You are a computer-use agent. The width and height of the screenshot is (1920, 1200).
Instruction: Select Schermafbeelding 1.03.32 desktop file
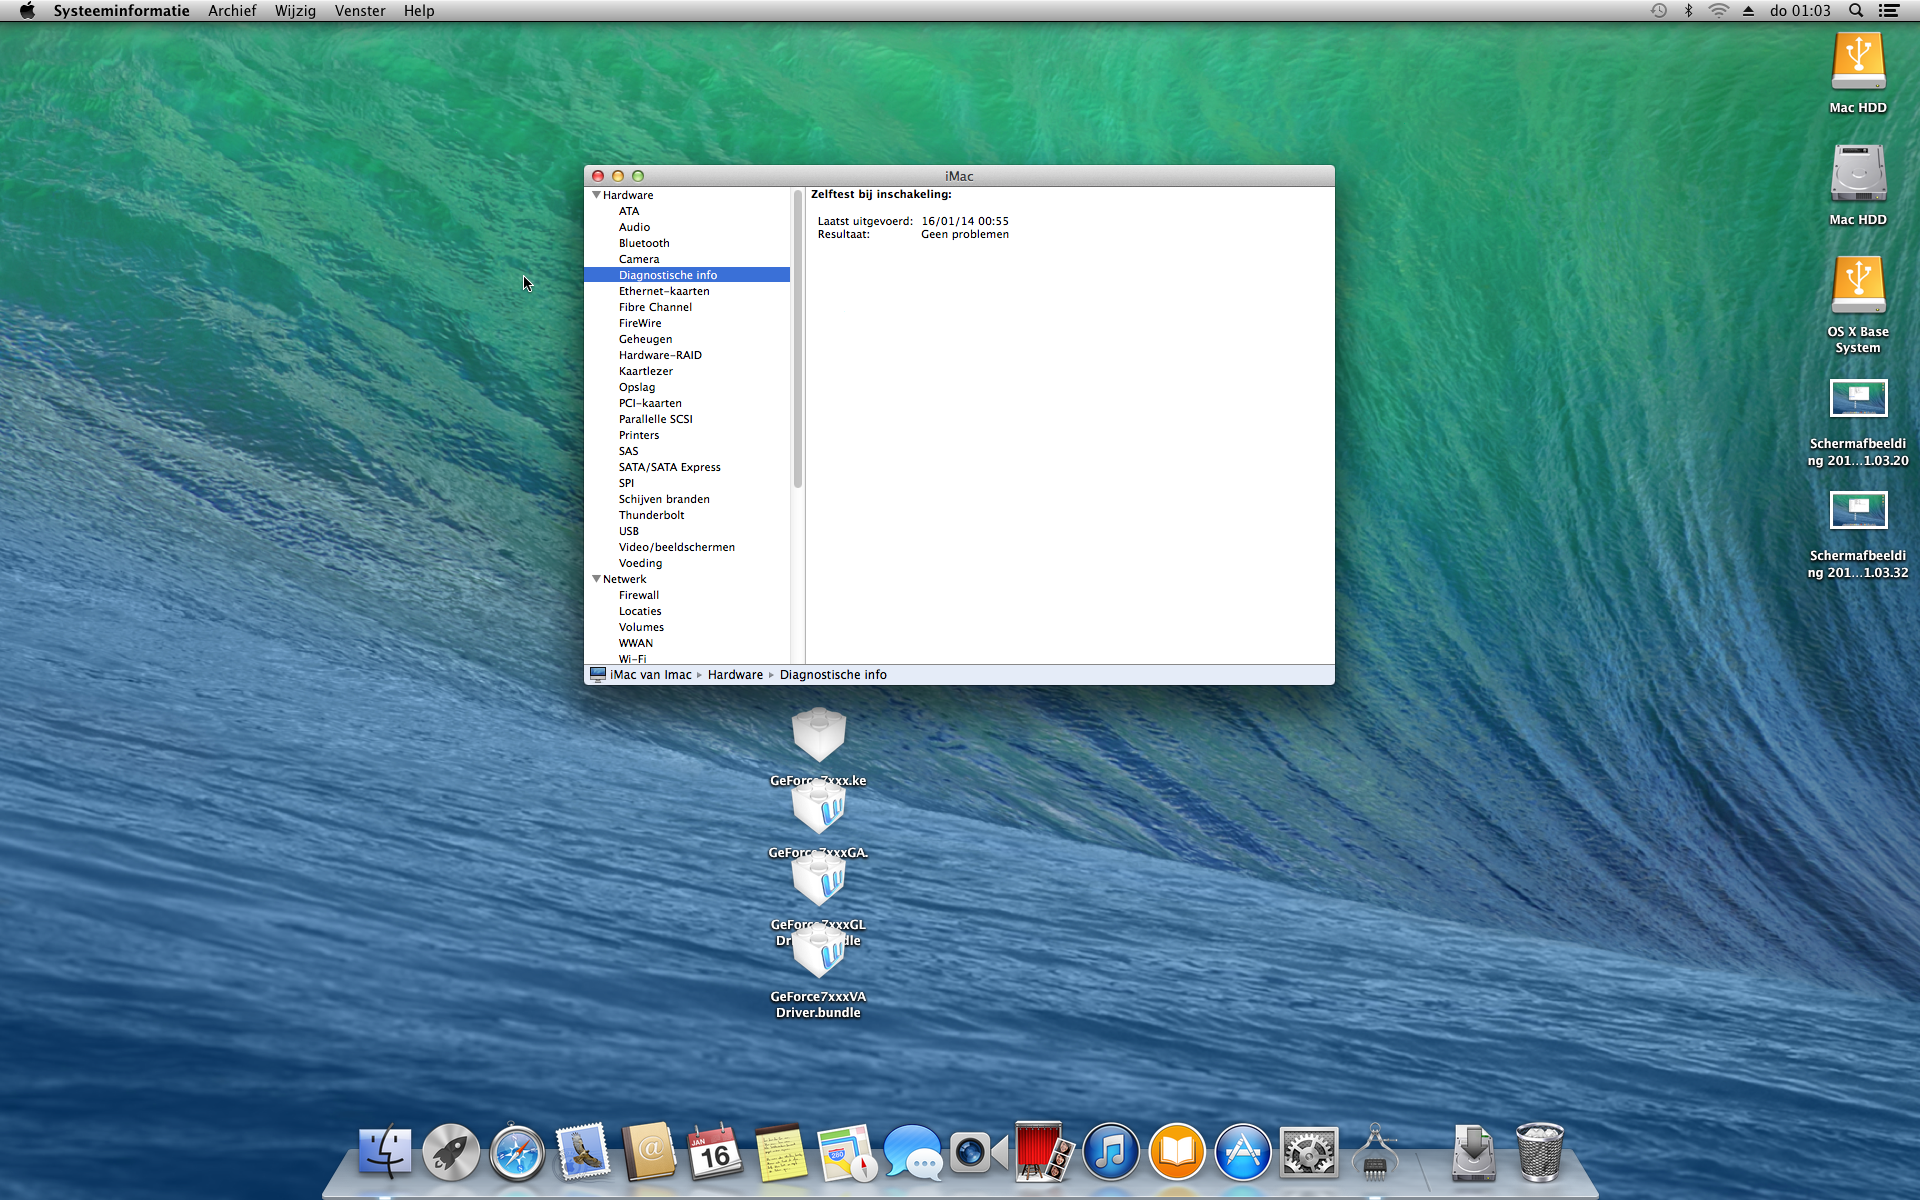[1858, 512]
